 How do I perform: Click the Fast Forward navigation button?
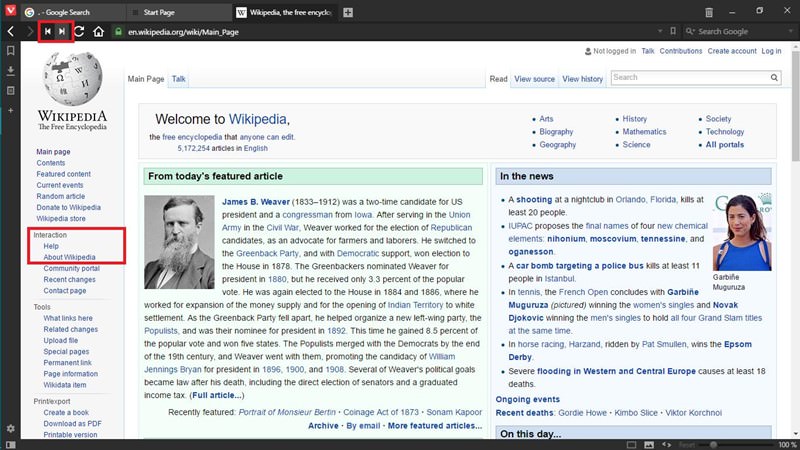coord(62,32)
